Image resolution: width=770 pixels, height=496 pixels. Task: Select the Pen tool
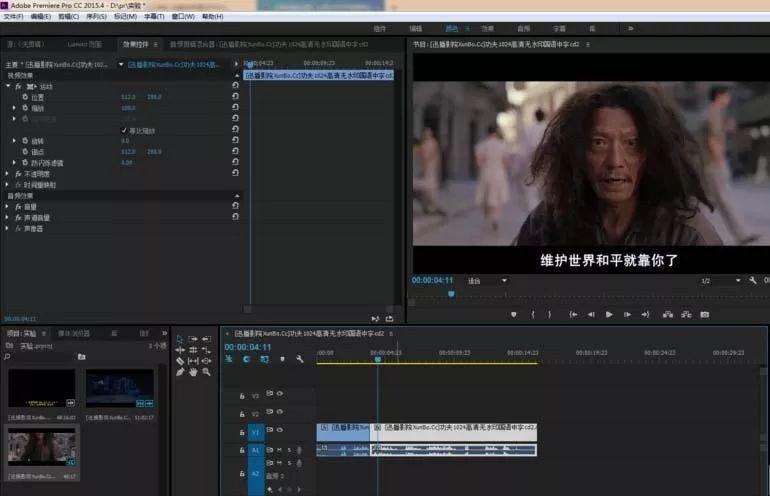tap(180, 372)
